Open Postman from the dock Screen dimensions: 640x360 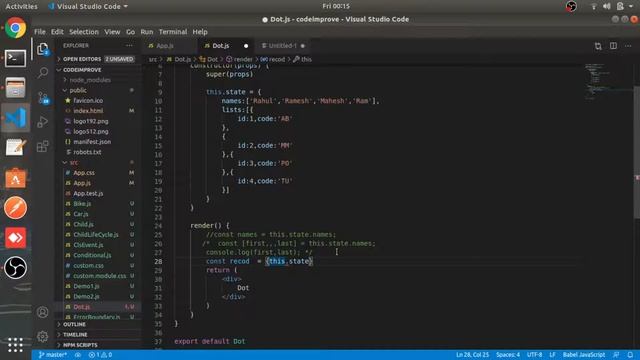16,208
